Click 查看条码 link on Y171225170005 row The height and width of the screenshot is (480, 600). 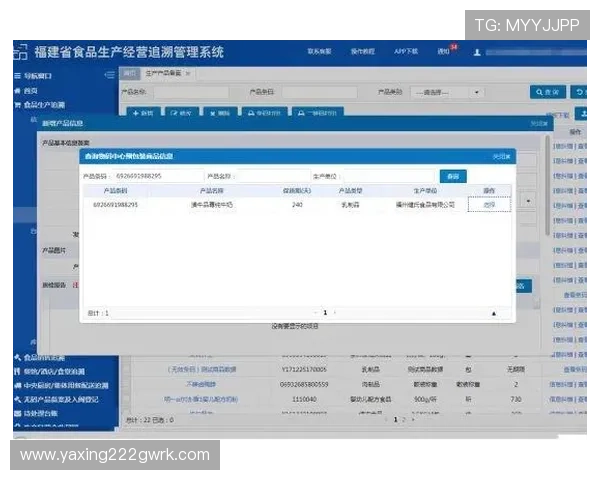click(x=575, y=369)
